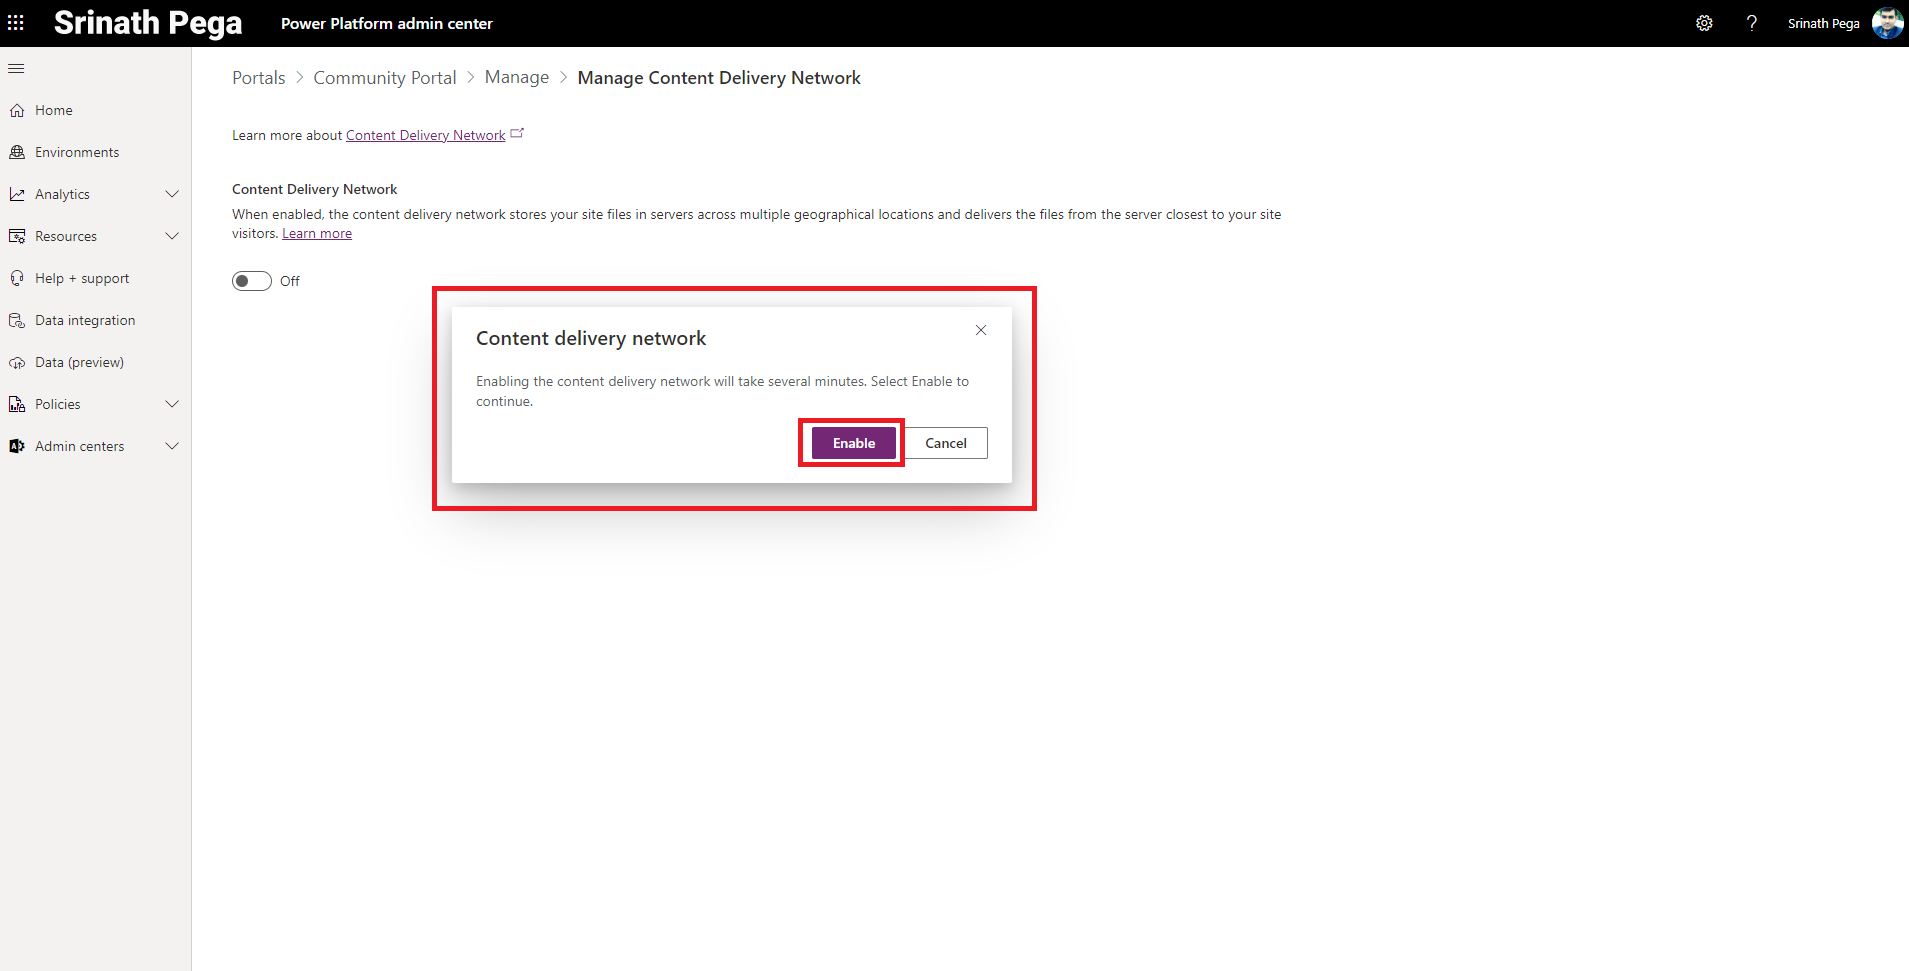Click the Srinath Pega profile avatar
This screenshot has height=971, width=1909.
[x=1887, y=23]
